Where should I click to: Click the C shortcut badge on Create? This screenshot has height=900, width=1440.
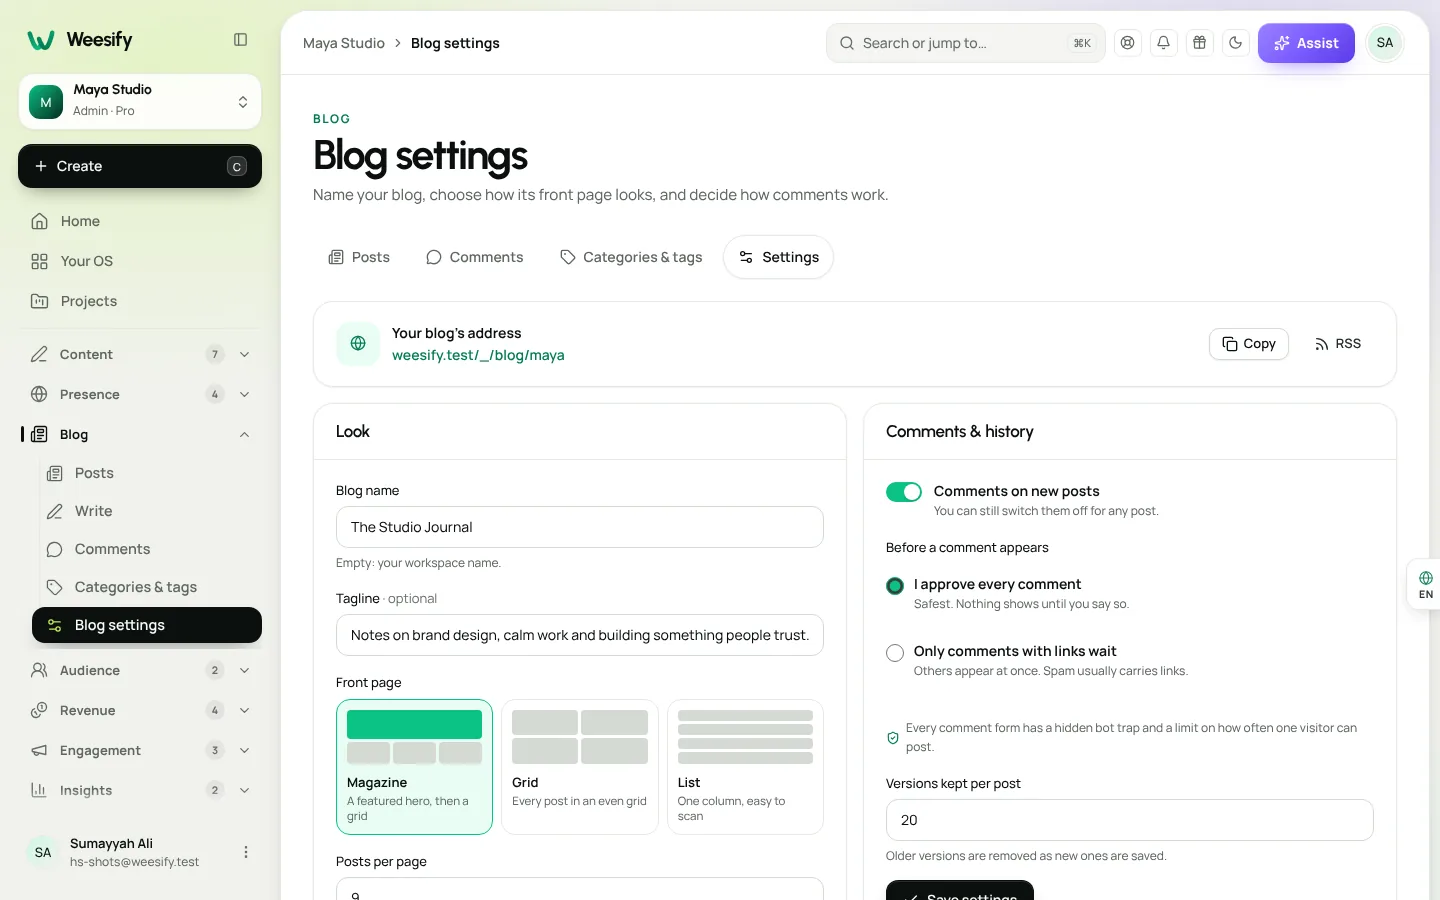[237, 166]
